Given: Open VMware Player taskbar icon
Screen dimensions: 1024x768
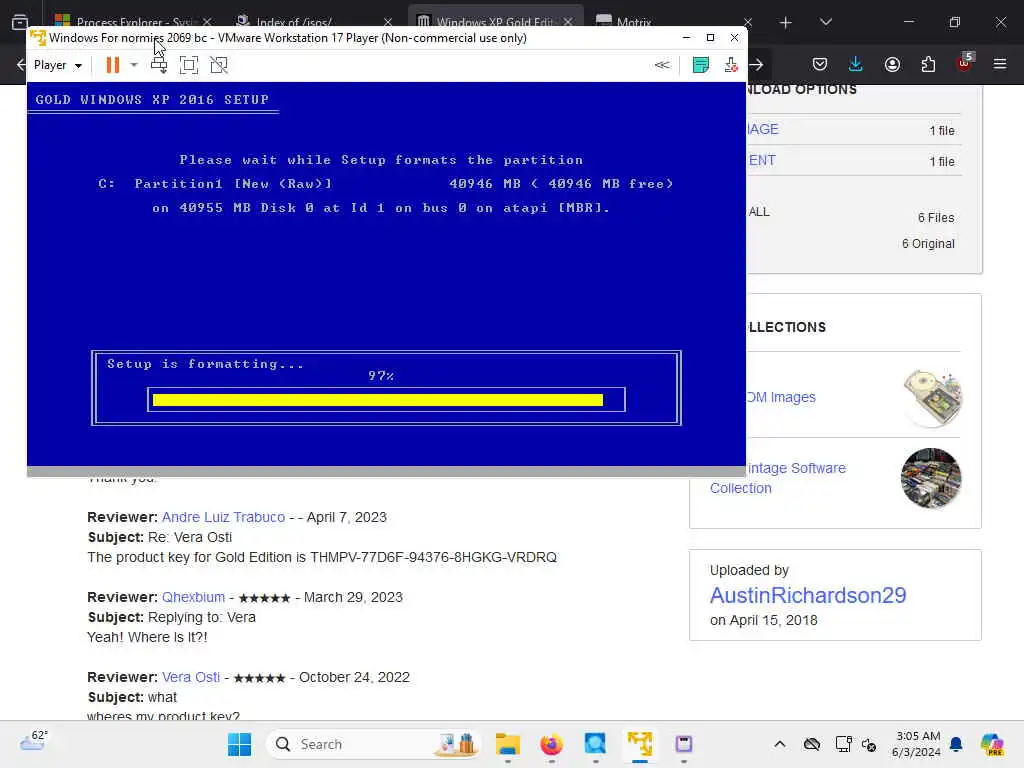Looking at the screenshot, I should [640, 744].
